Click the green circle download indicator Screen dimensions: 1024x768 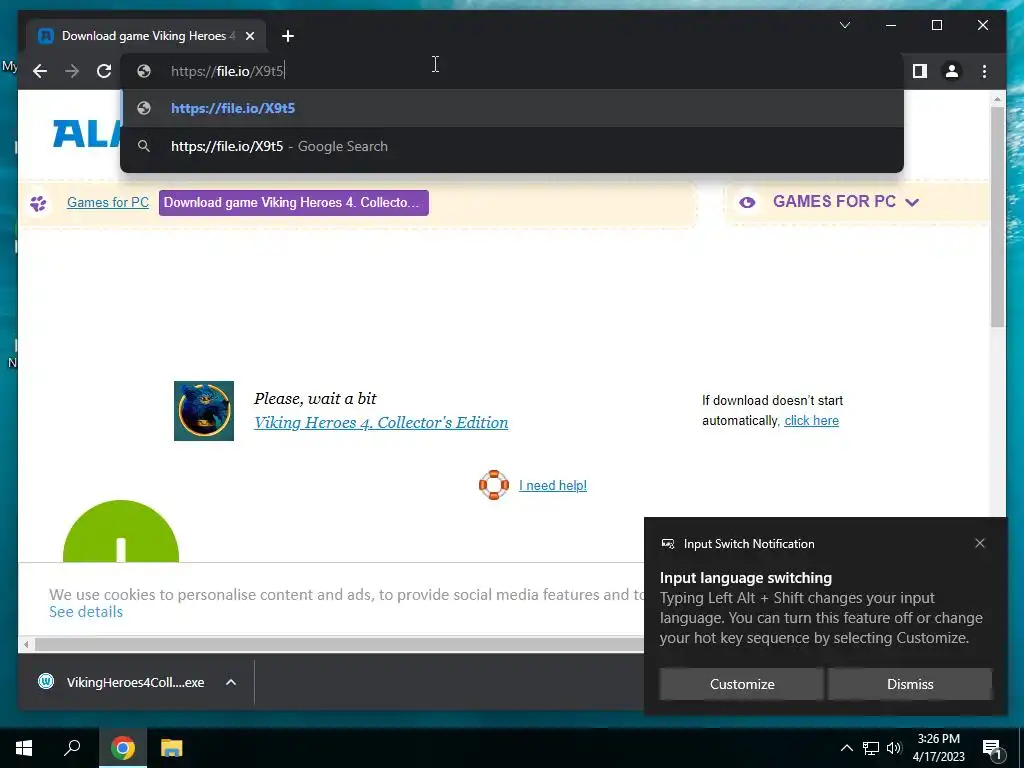pos(121,531)
